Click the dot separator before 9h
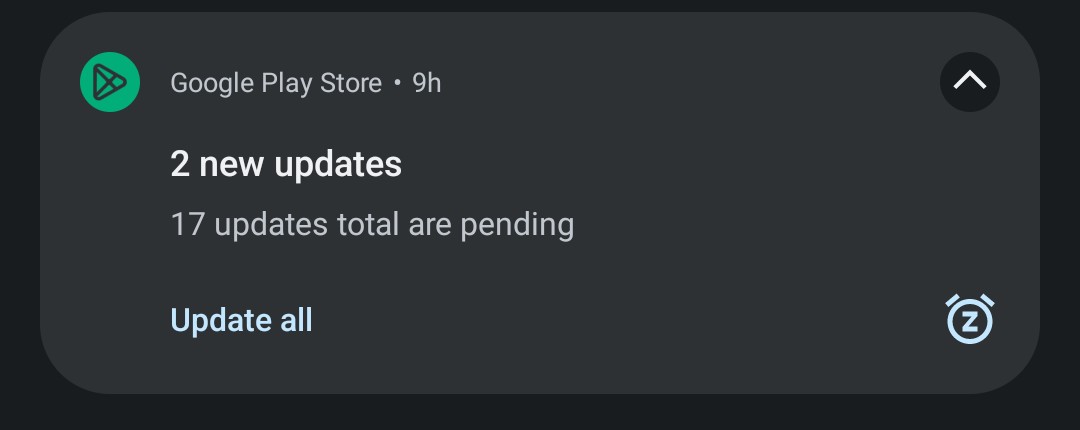 coord(397,83)
